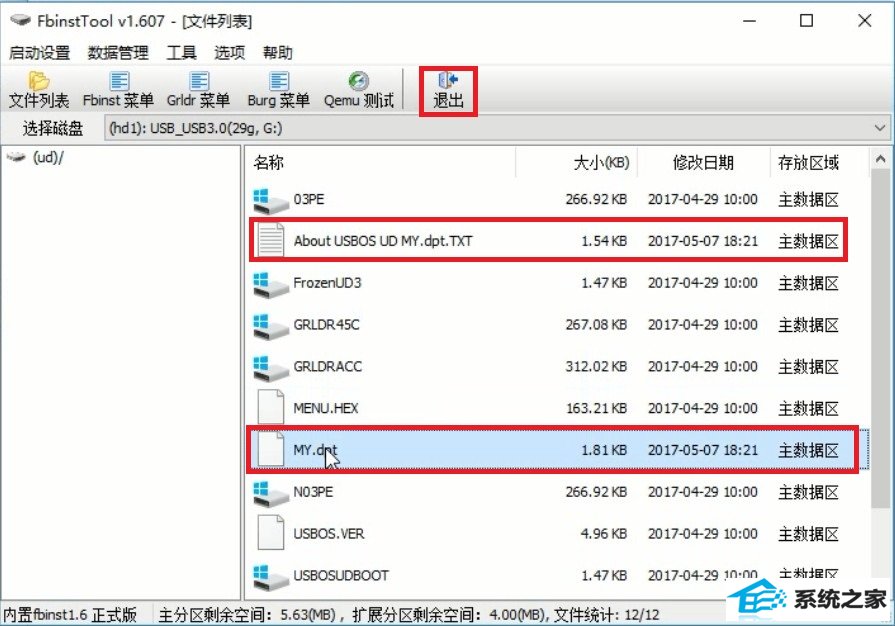Viewport: 895px width, 626px height.
Task: Click the file list scrollbar up arrow
Action: [x=880, y=159]
